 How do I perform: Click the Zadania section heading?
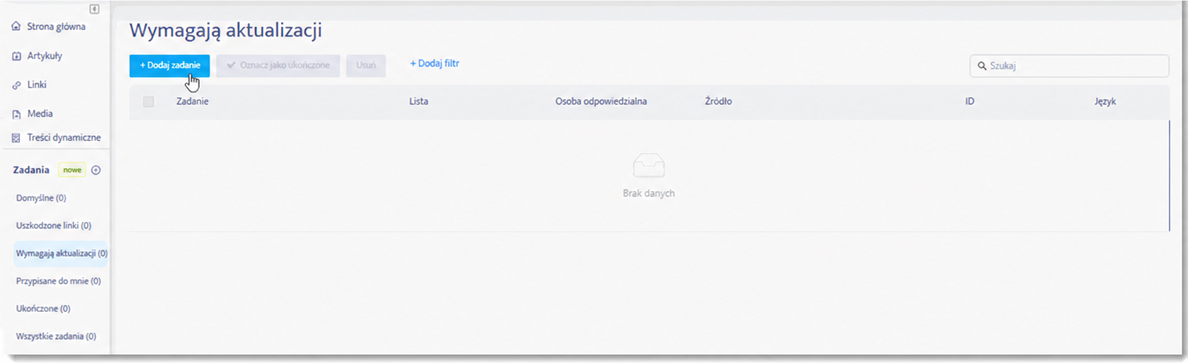(x=31, y=171)
